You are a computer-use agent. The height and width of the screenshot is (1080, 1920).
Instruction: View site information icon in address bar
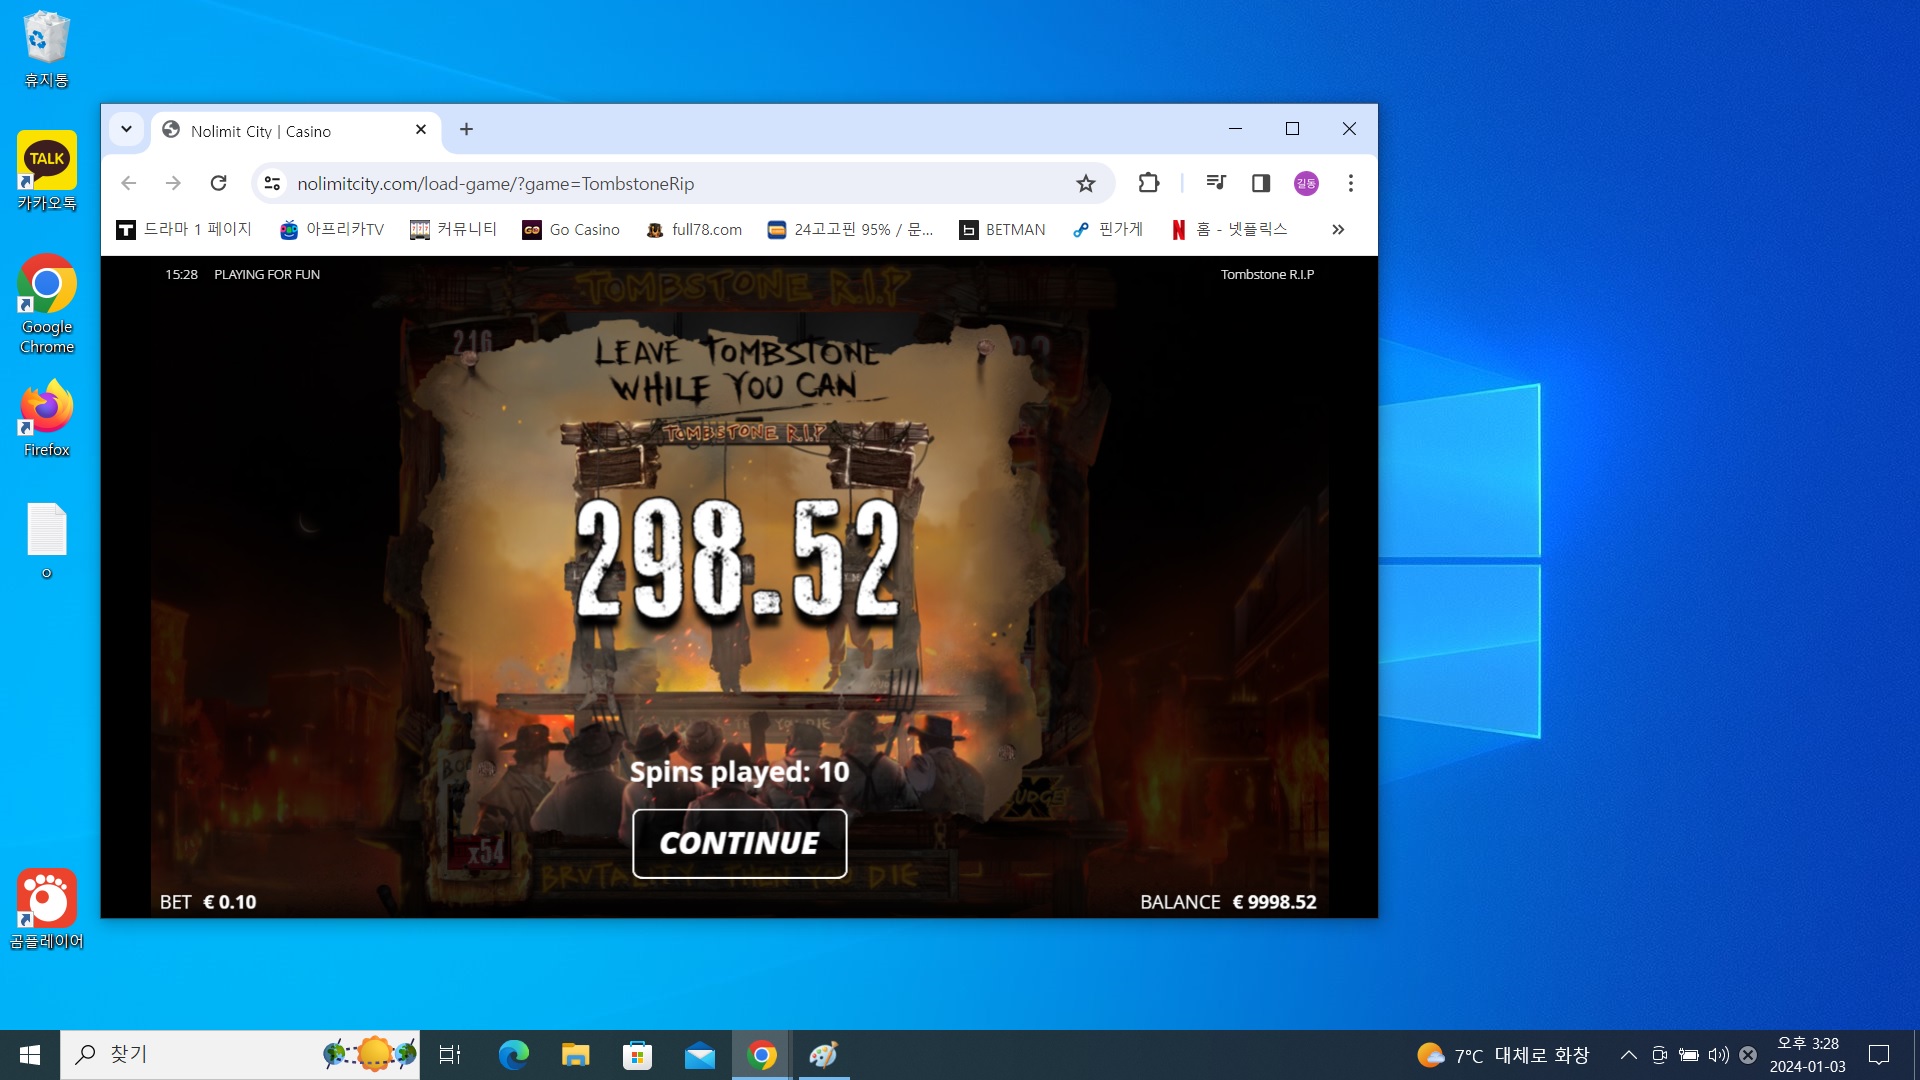tap(272, 183)
